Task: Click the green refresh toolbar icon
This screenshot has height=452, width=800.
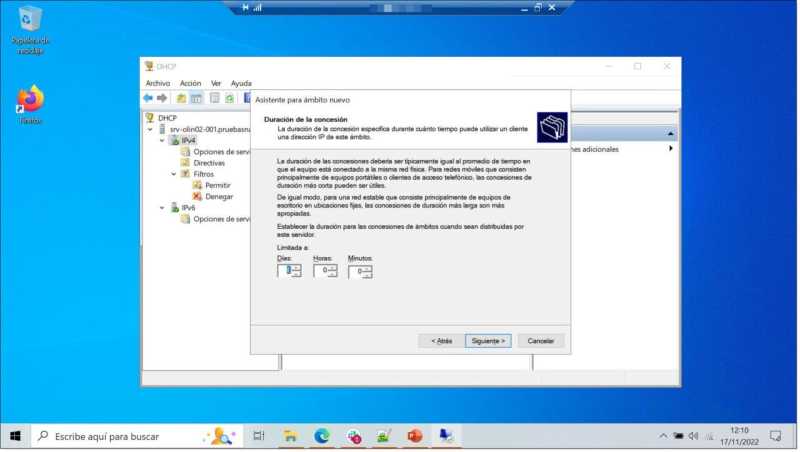Action: point(230,98)
